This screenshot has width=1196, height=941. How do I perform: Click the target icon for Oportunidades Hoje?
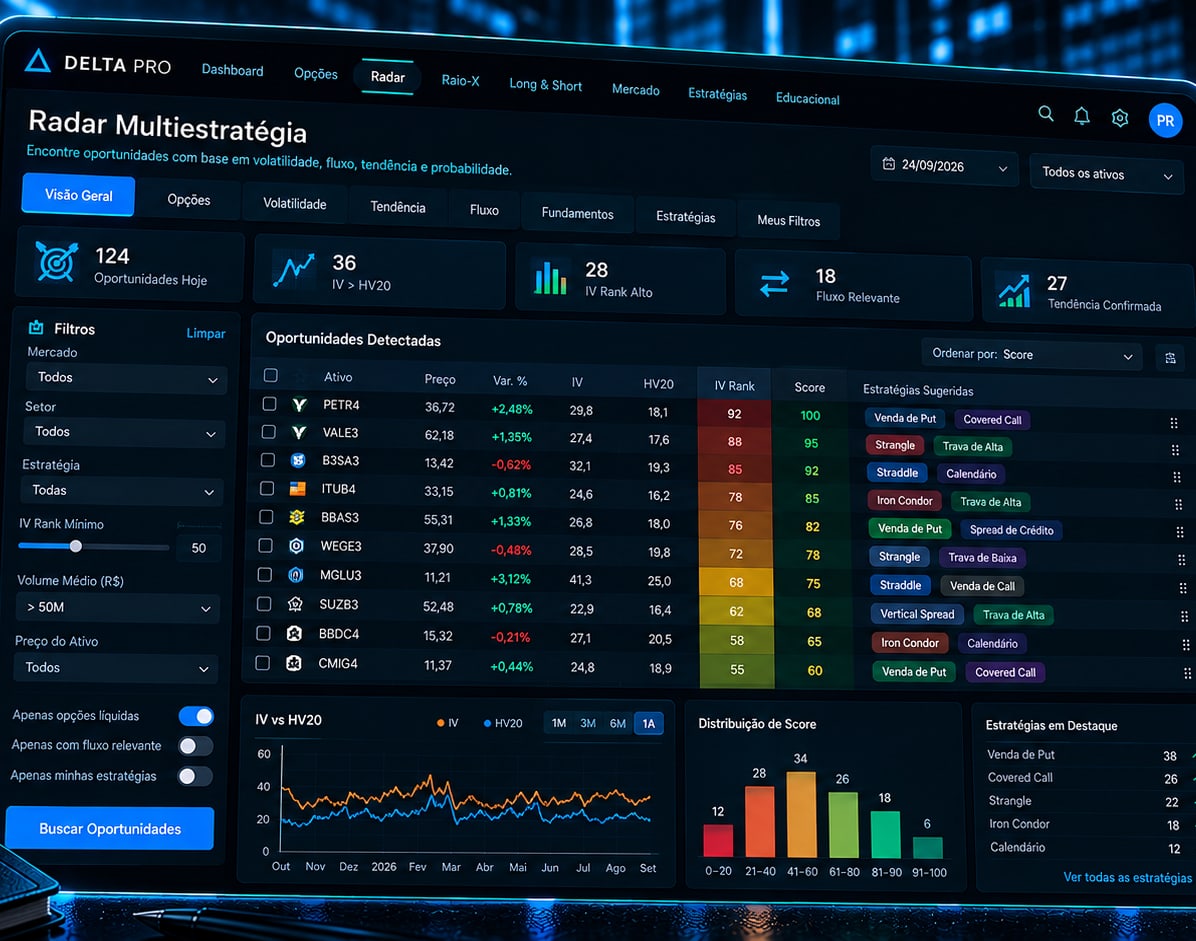56,262
